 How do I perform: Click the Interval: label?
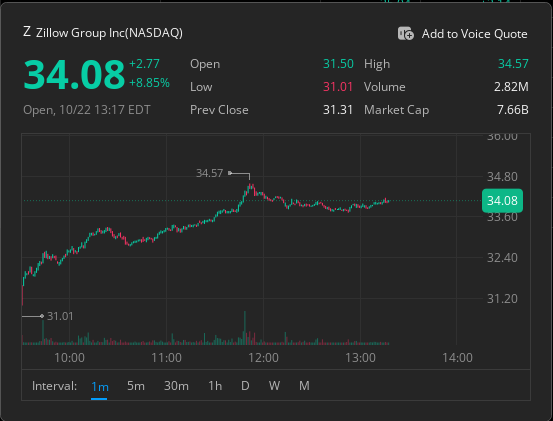coord(54,386)
